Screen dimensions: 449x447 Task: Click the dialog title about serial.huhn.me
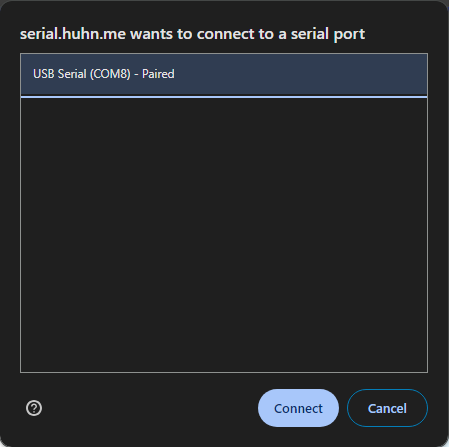(192, 34)
